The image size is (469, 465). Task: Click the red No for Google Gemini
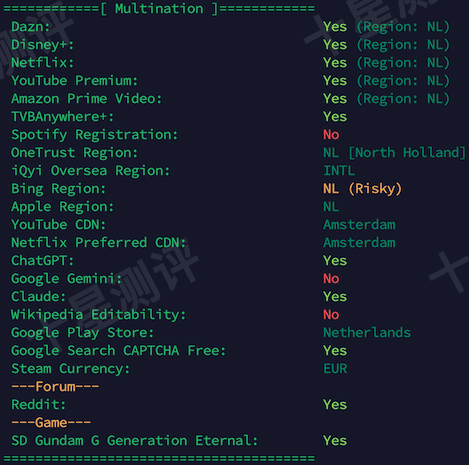tap(331, 278)
